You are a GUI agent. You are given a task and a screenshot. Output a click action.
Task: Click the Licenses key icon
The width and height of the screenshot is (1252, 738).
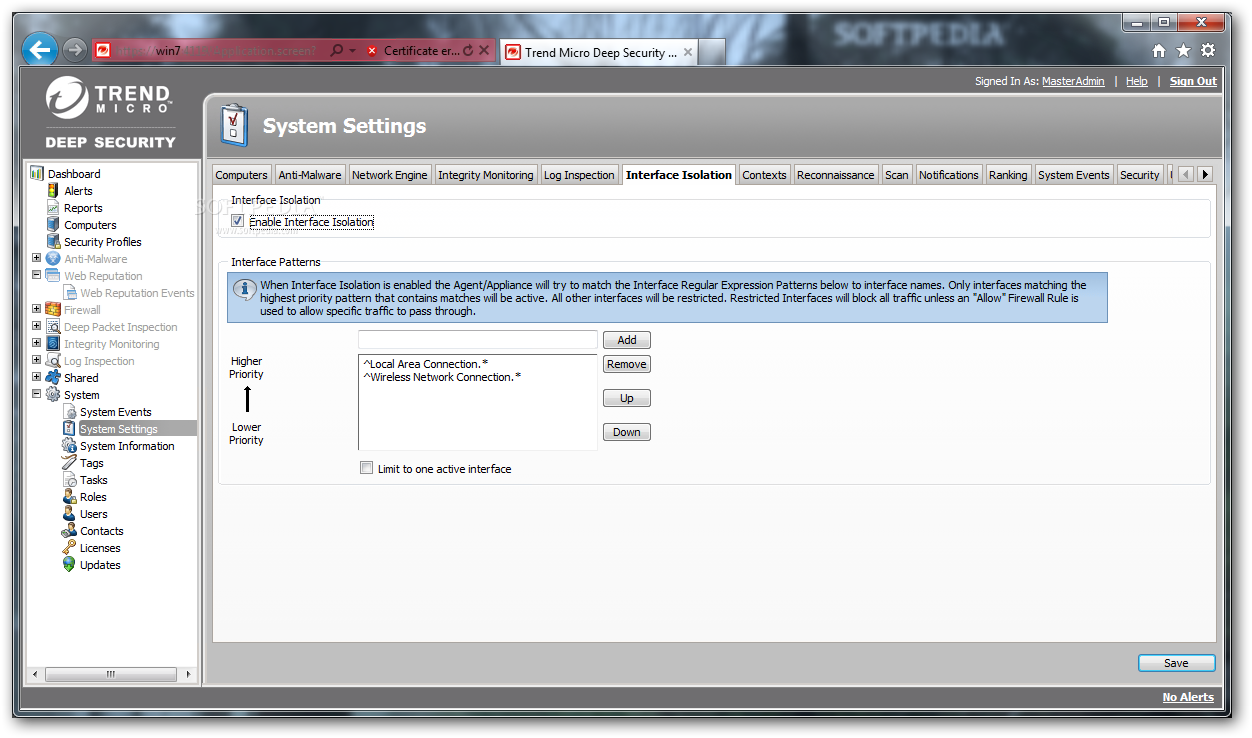[69, 548]
